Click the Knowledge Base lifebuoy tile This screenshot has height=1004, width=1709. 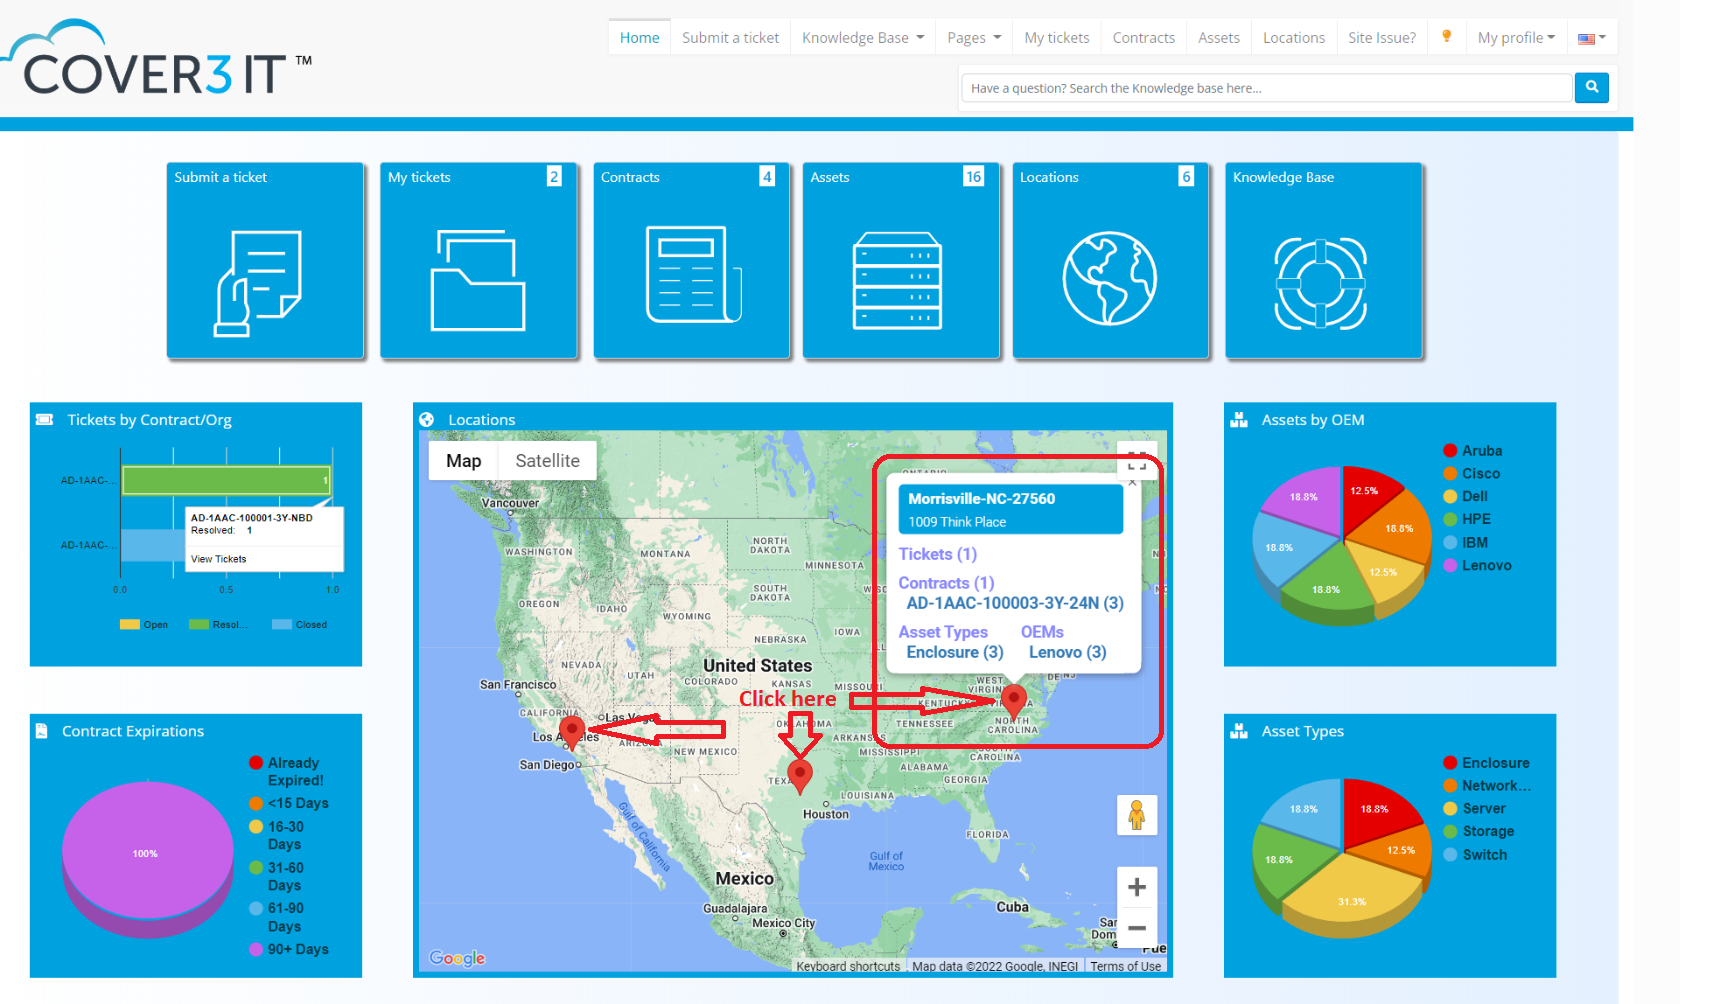(x=1322, y=283)
